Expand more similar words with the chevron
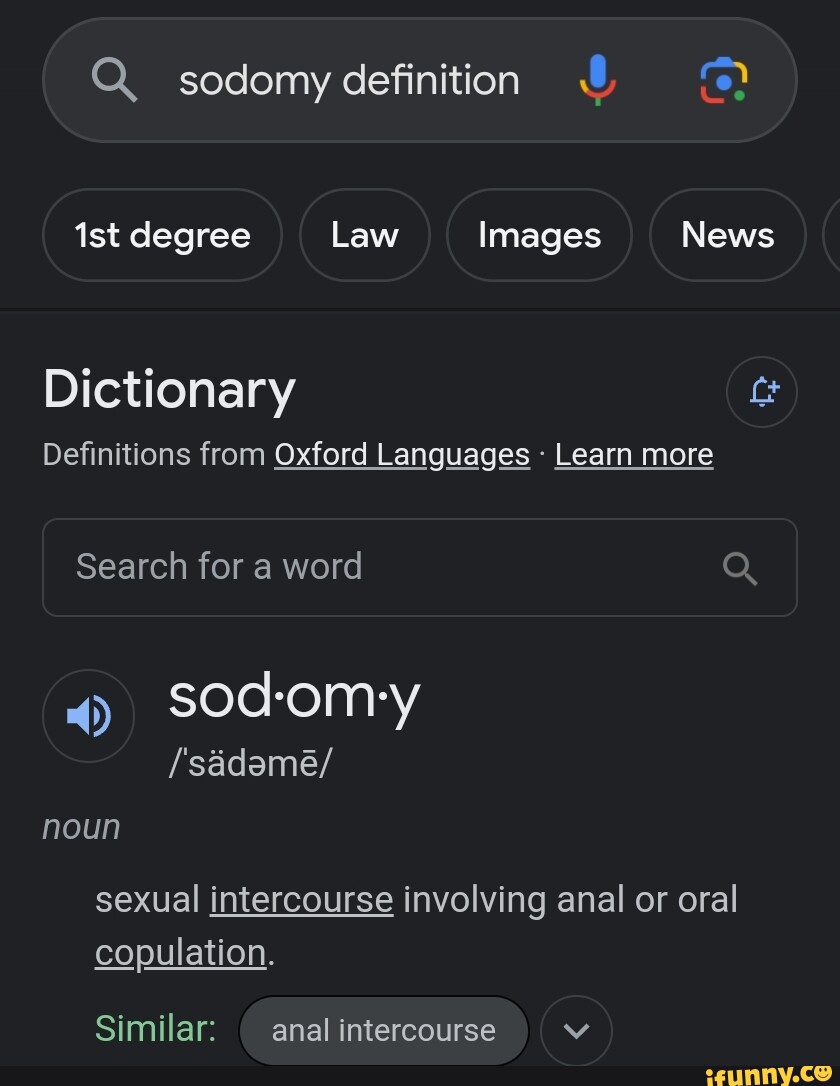This screenshot has width=840, height=1086. [576, 1030]
